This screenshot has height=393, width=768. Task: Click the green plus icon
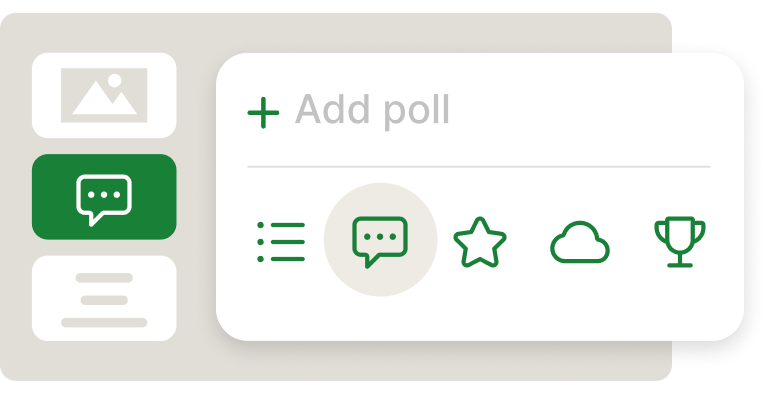click(x=263, y=112)
